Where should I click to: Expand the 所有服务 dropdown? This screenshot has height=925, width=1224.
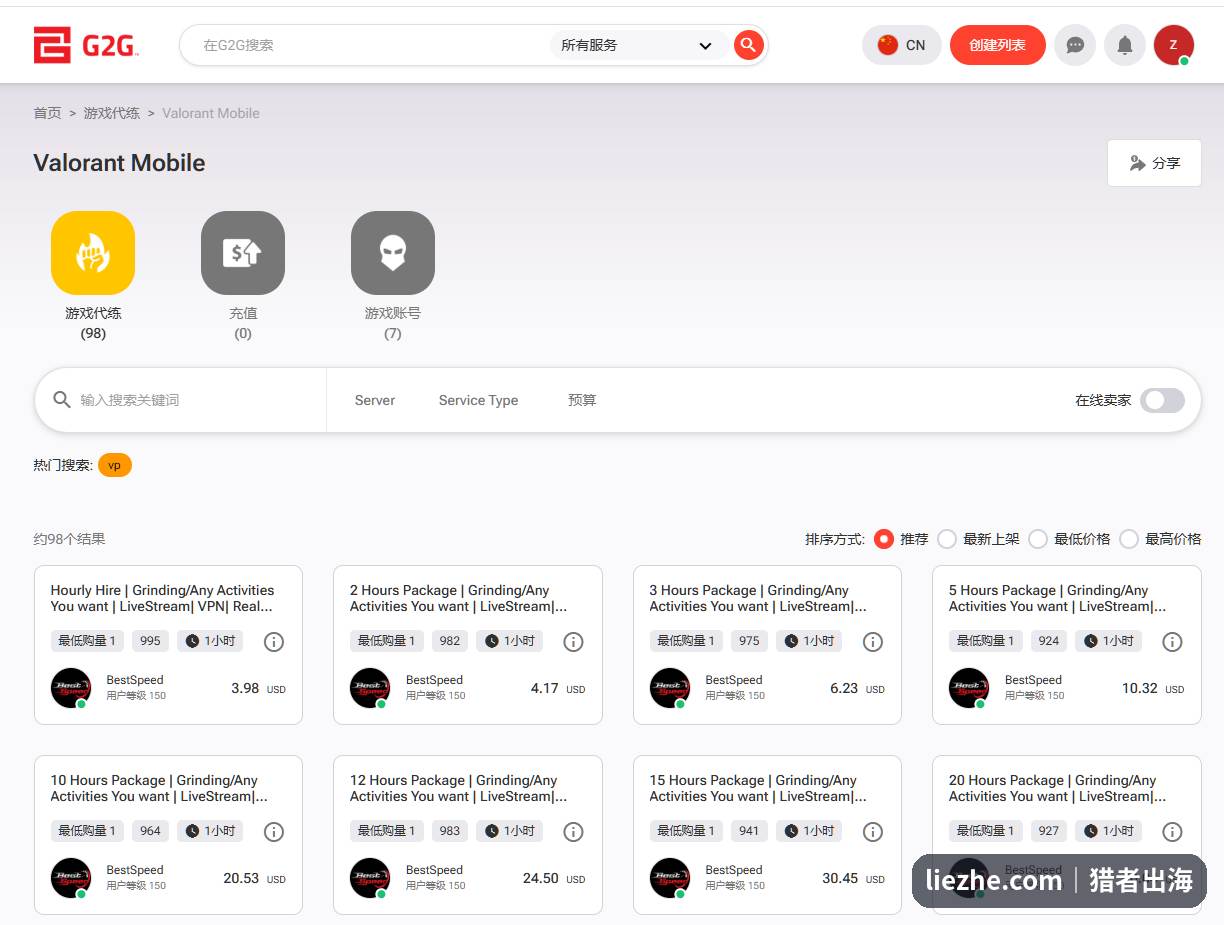click(x=636, y=45)
